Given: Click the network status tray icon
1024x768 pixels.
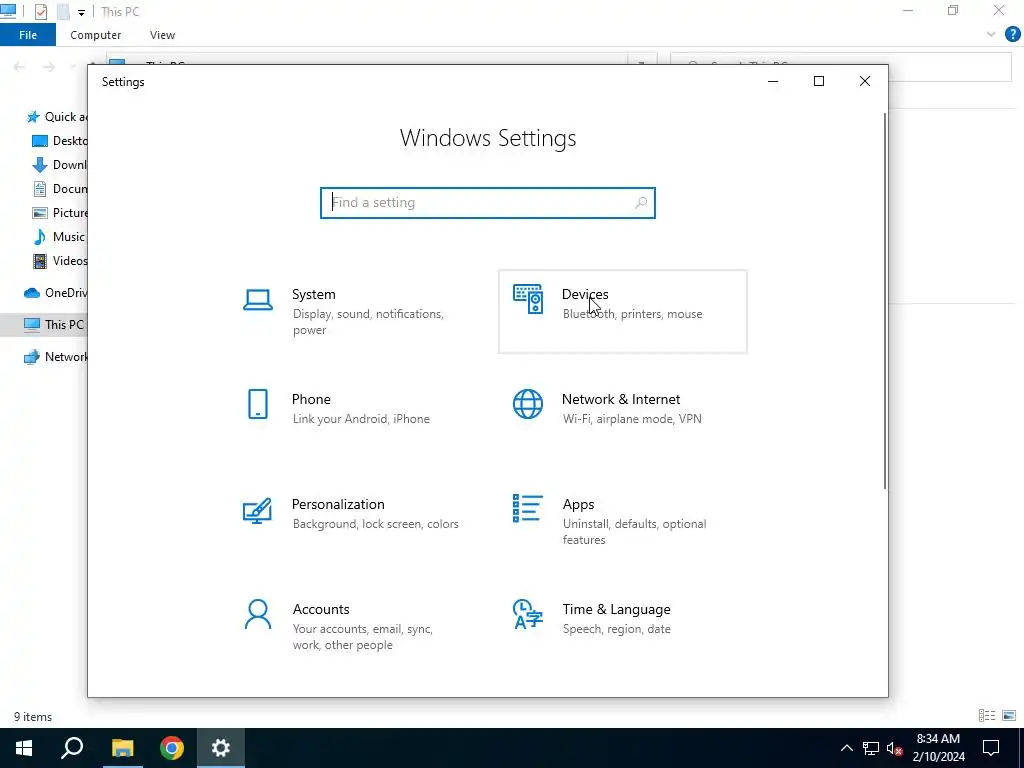Looking at the screenshot, I should tap(871, 748).
